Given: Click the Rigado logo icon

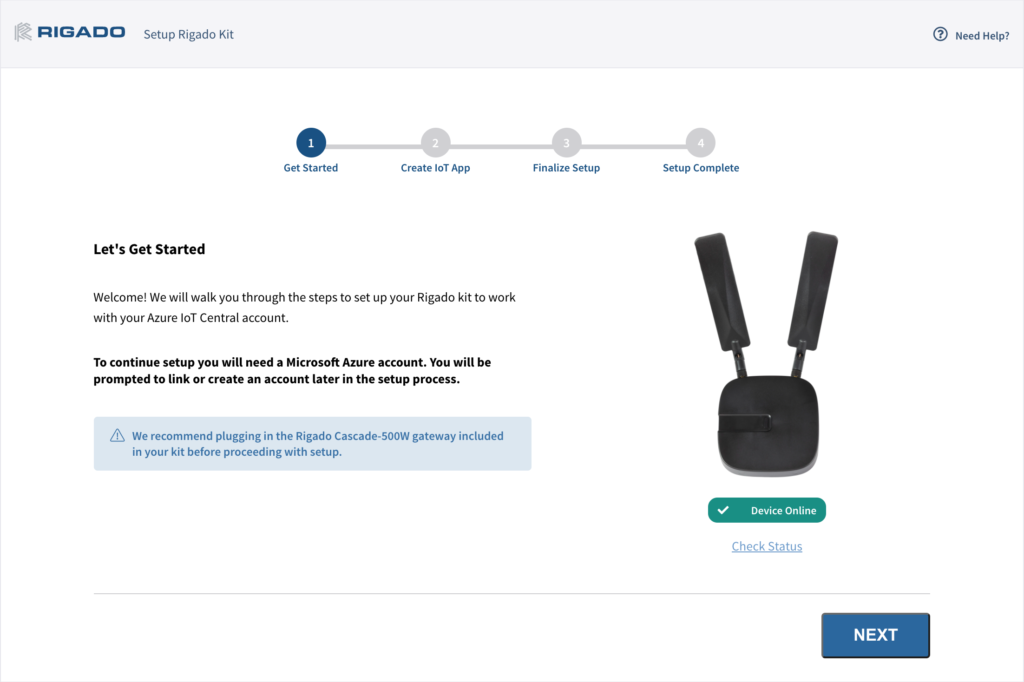Looking at the screenshot, I should (23, 32).
